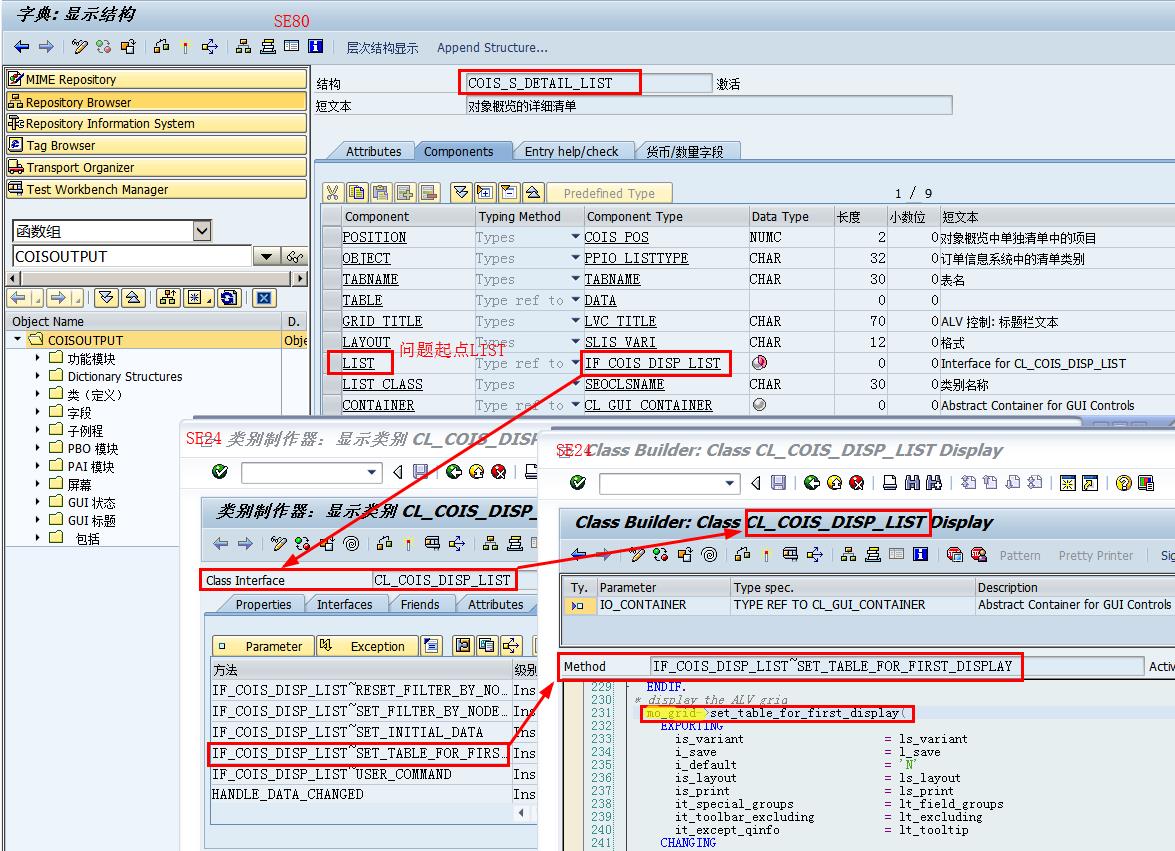Click the close icon in object list toolbar
Viewport: 1175px width, 851px height.
click(x=264, y=298)
